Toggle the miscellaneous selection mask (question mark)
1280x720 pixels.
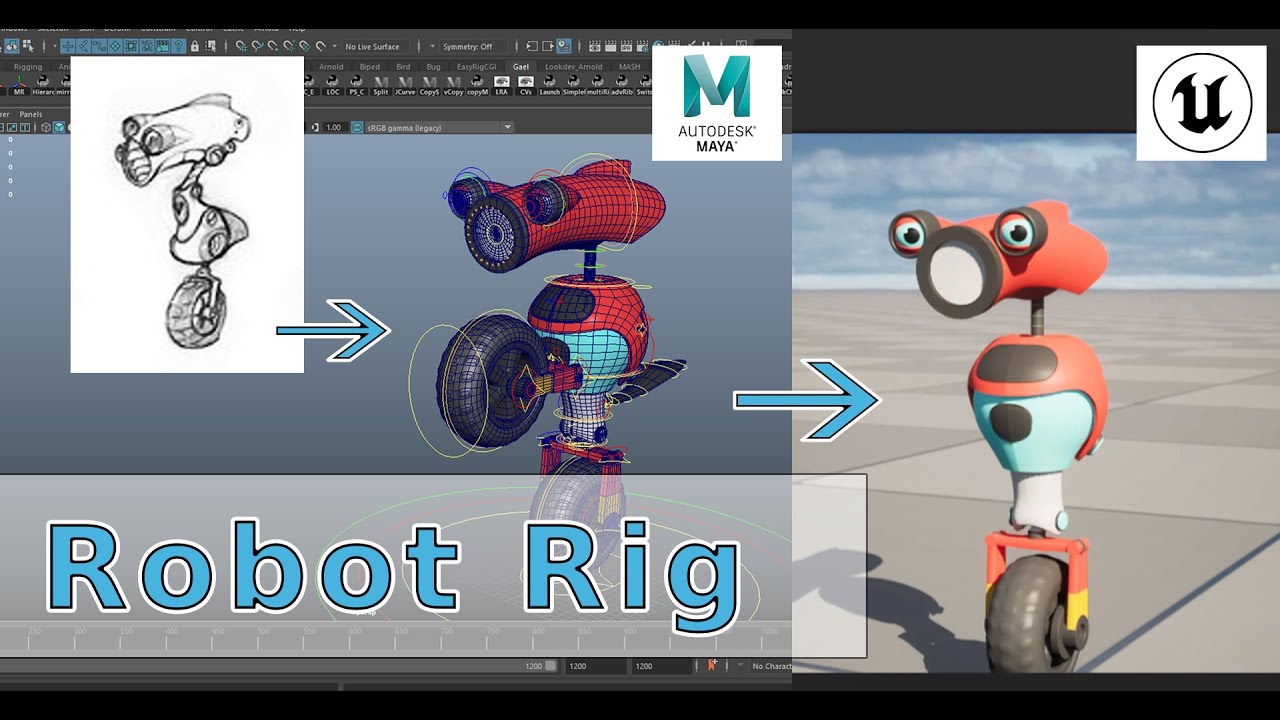178,46
